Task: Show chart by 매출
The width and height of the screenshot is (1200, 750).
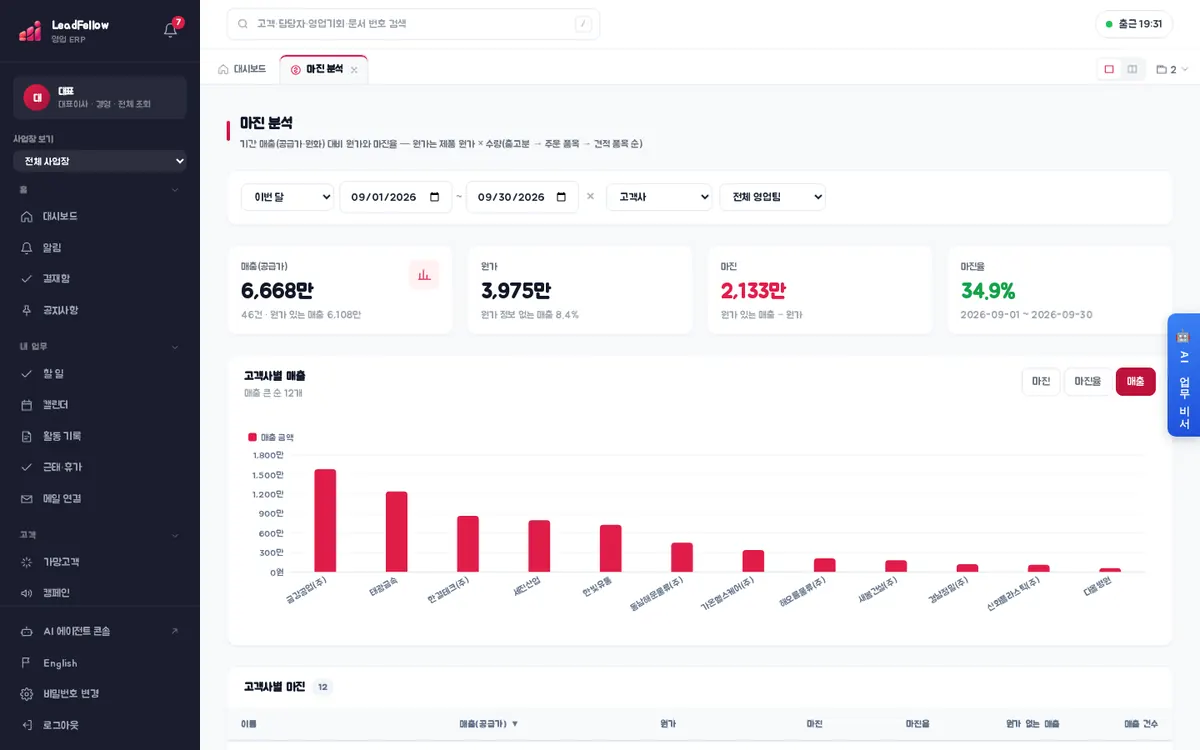Action: pos(1136,382)
